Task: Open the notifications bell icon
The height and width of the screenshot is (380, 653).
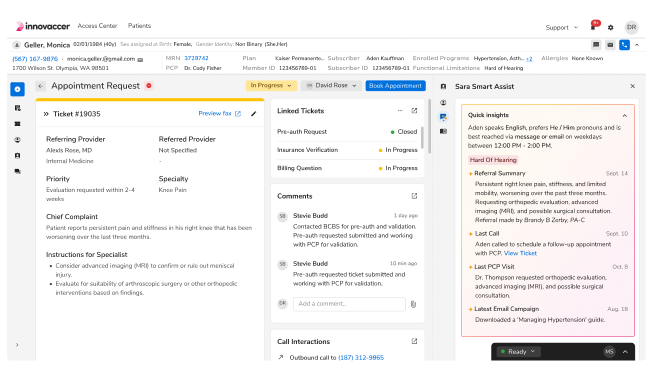Action: click(x=593, y=27)
